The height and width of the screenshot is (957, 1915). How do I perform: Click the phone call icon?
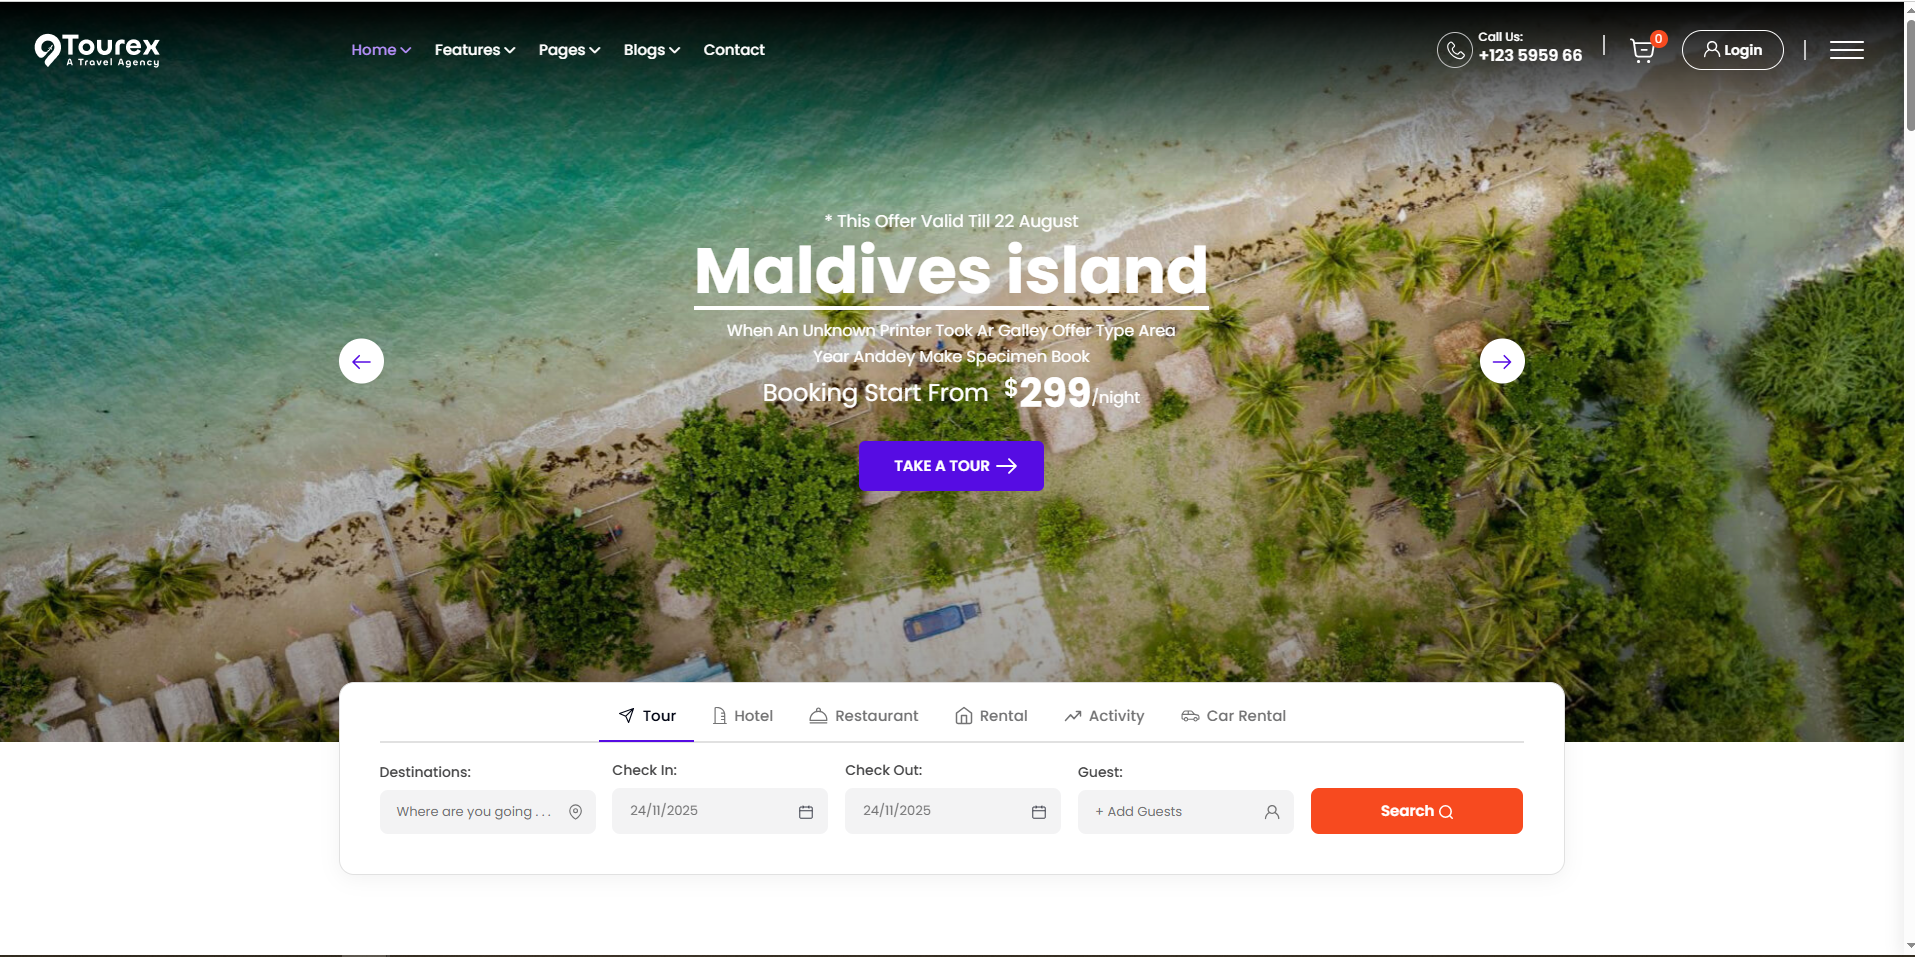1455,50
